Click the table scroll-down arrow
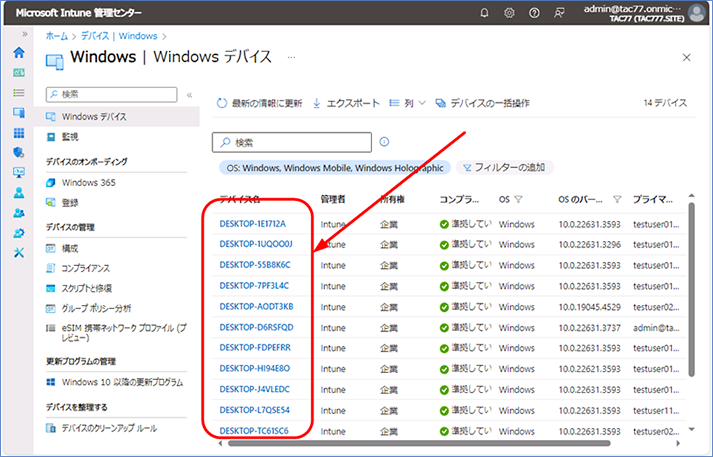Viewport: 713px width, 457px height. (x=692, y=429)
